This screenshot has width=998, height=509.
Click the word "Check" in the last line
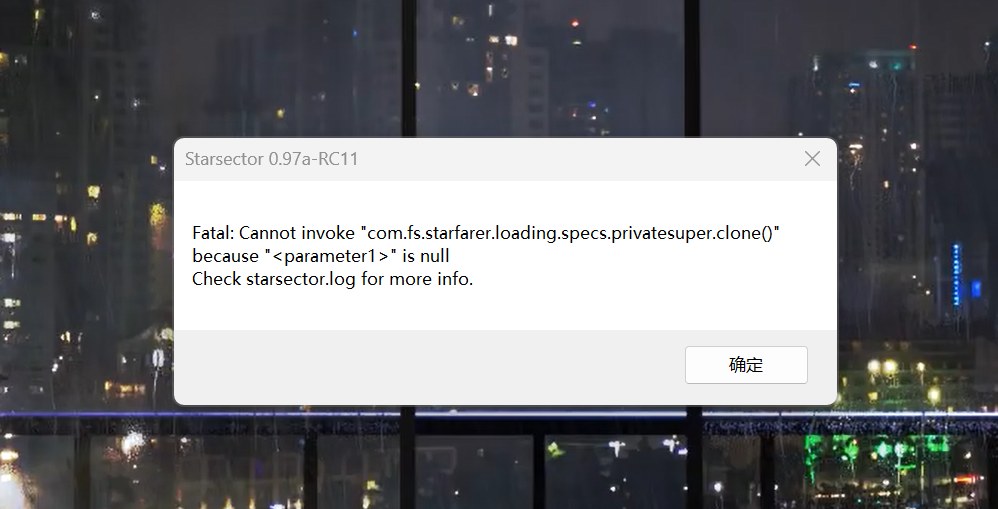tap(216, 279)
